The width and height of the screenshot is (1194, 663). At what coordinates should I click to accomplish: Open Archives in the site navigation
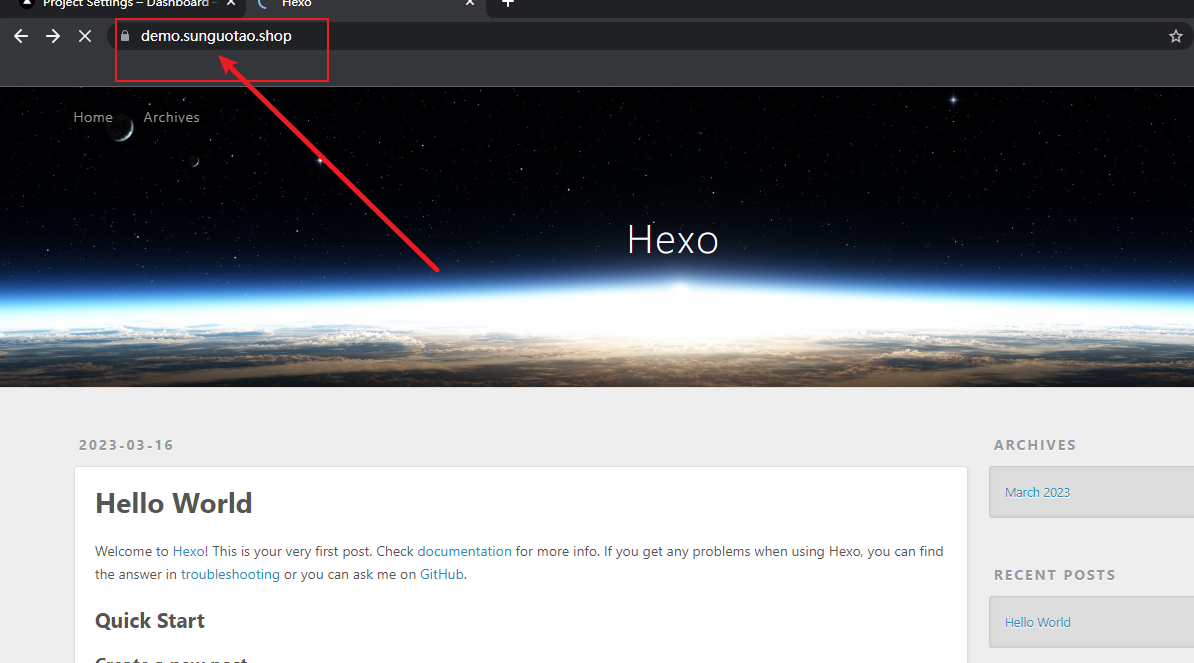click(x=171, y=117)
